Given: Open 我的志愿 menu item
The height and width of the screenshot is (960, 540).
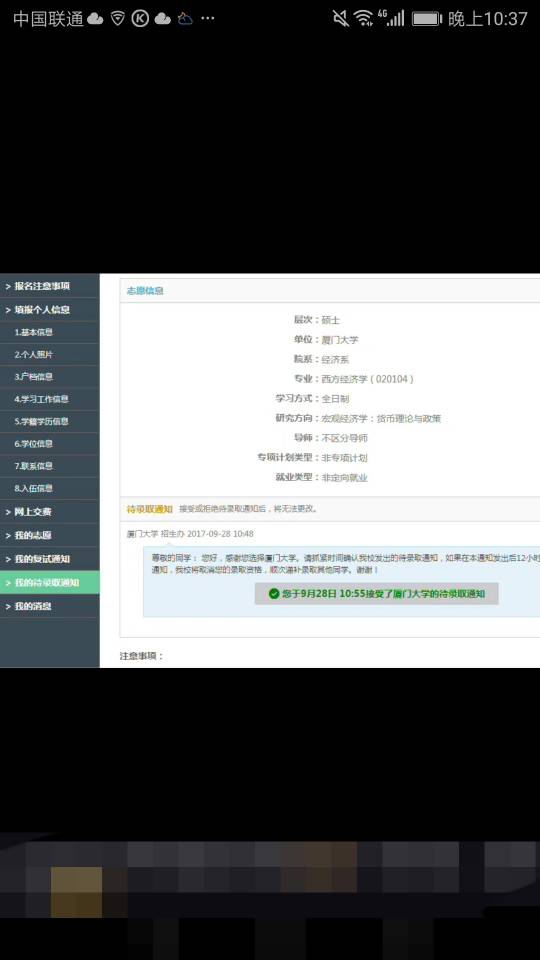Looking at the screenshot, I should pos(50,535).
